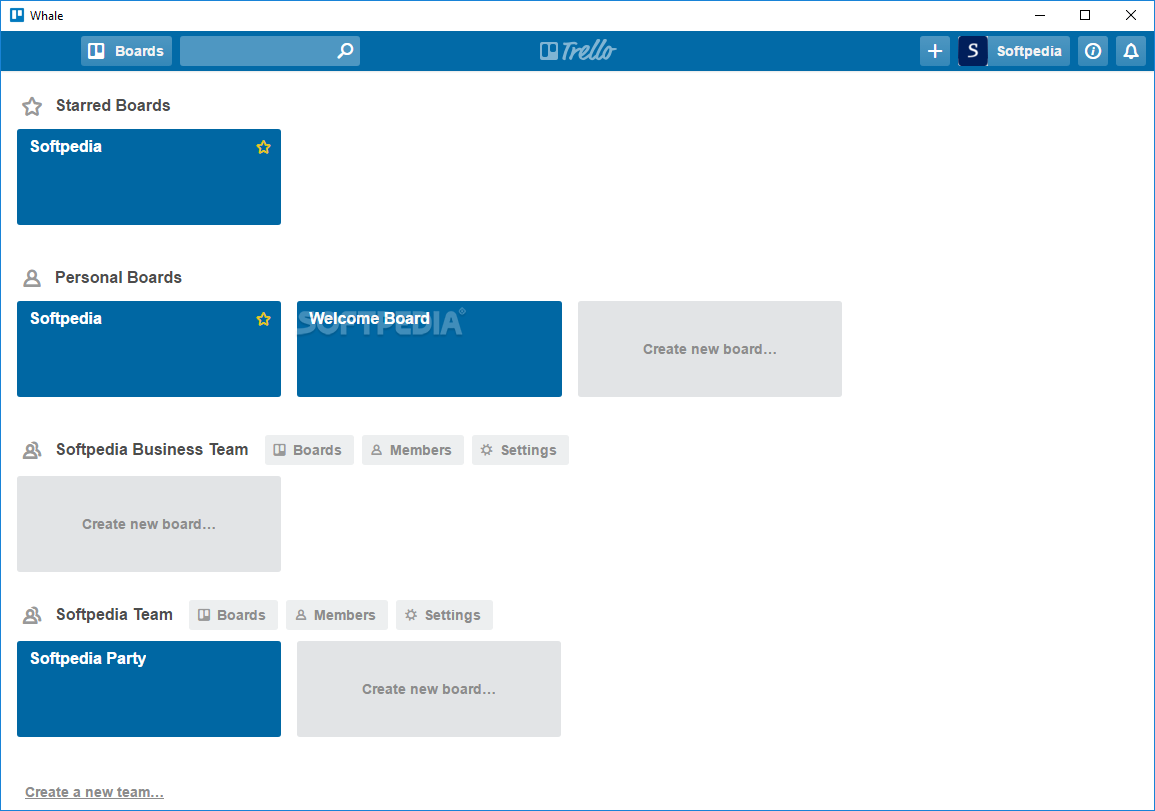Click the Softpedia Business Team heading
Image resolution: width=1155 pixels, height=811 pixels.
[x=152, y=449]
